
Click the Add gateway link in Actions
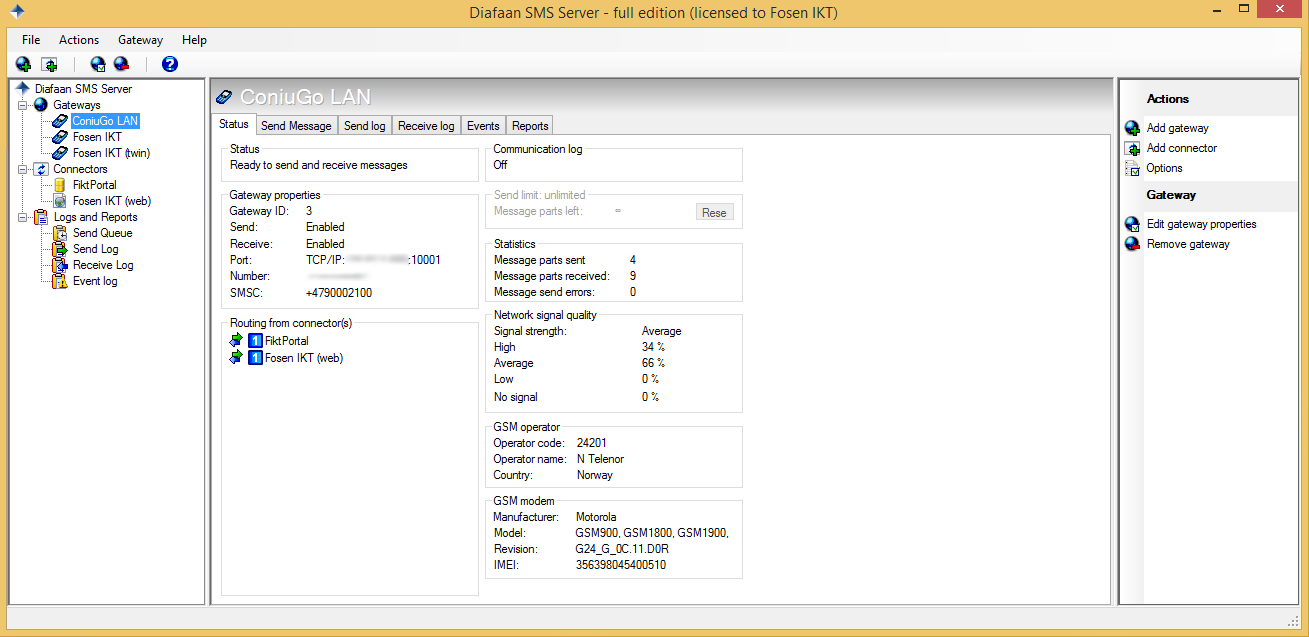pyautogui.click(x=1178, y=128)
